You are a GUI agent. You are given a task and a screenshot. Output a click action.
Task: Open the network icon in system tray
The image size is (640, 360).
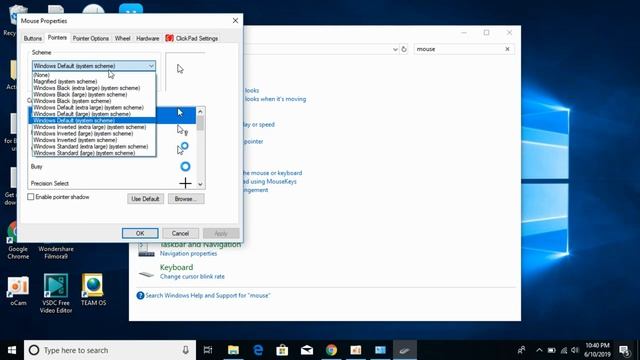tap(564, 350)
